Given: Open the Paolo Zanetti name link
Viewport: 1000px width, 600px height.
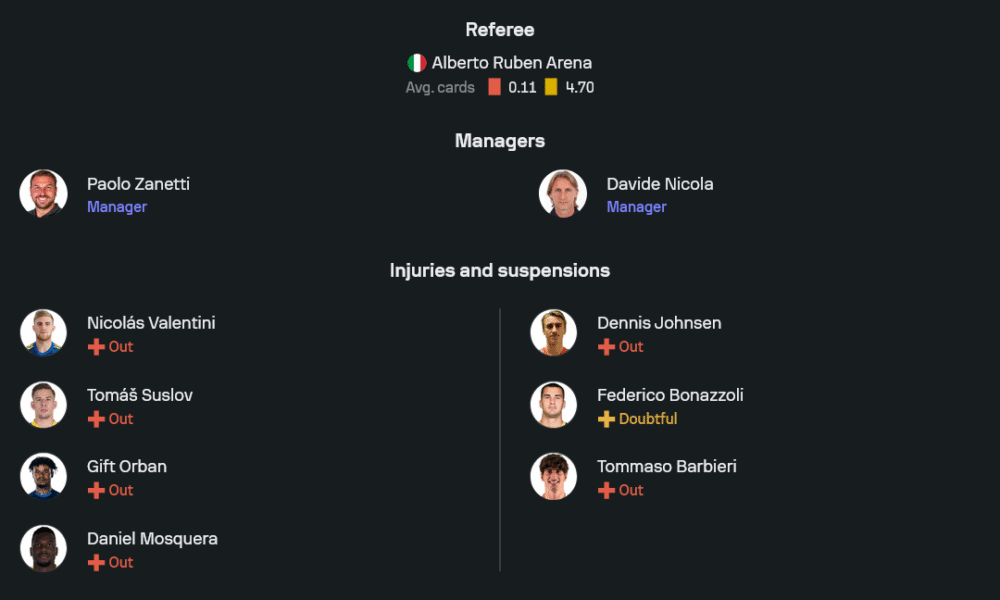Looking at the screenshot, I should click(138, 184).
